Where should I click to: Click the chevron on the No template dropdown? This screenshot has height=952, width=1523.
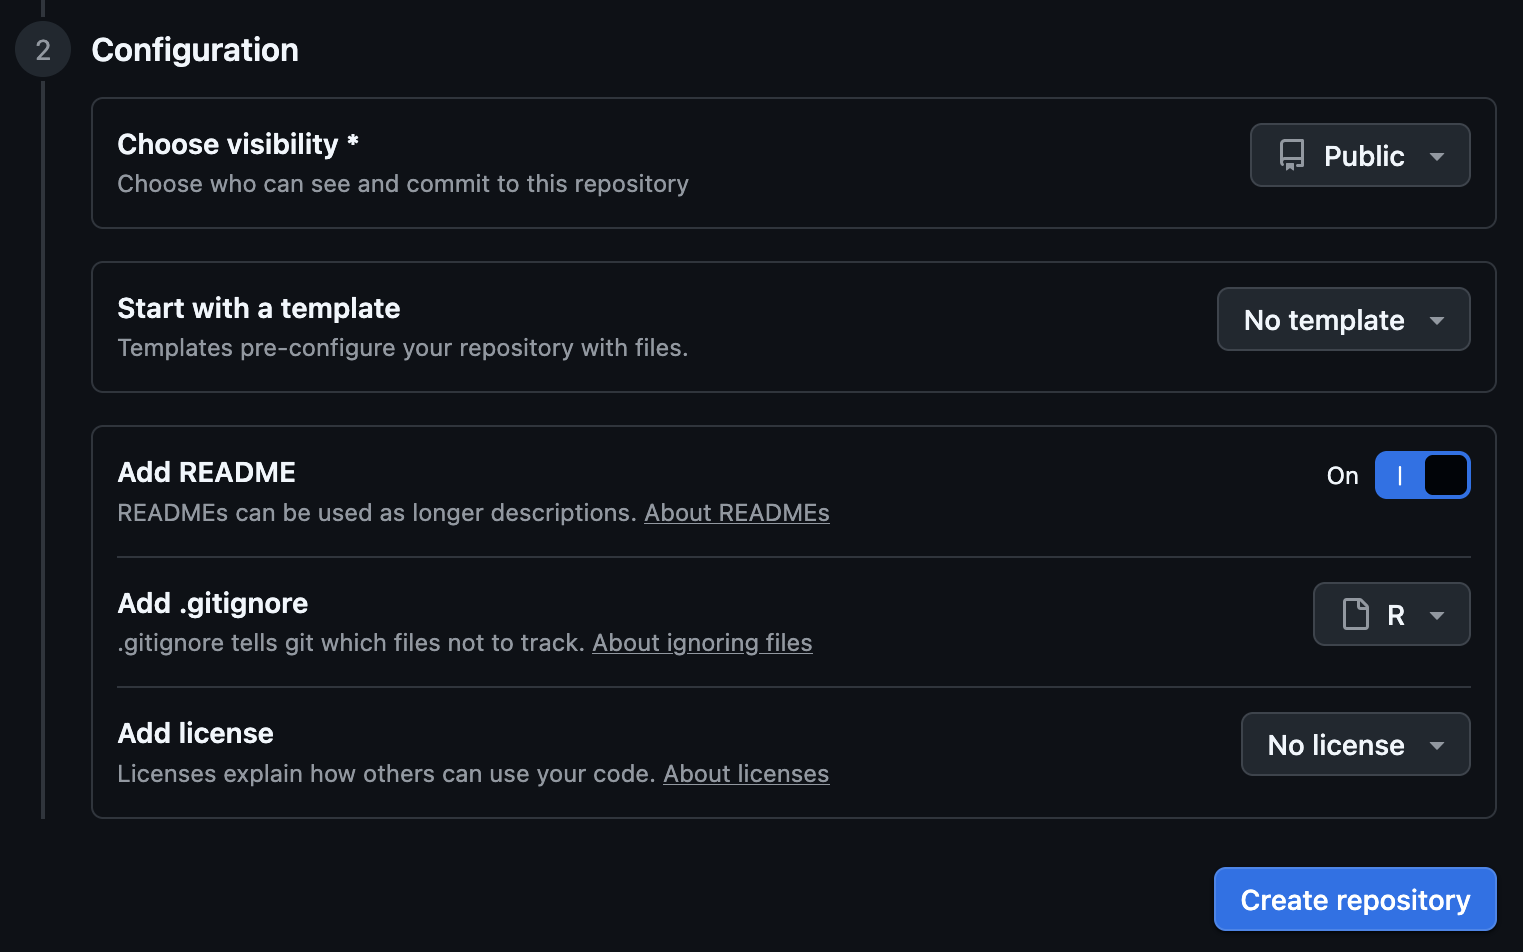coord(1438,320)
